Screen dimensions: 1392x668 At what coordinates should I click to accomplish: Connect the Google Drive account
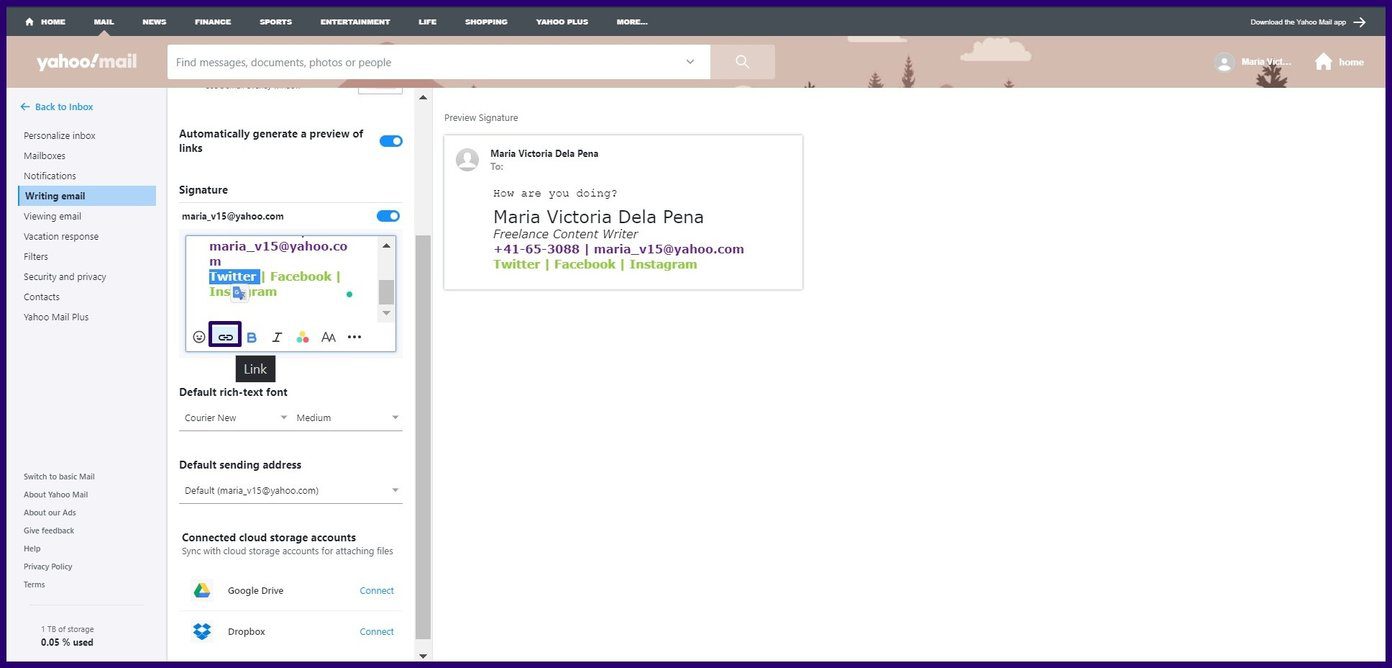pos(377,591)
